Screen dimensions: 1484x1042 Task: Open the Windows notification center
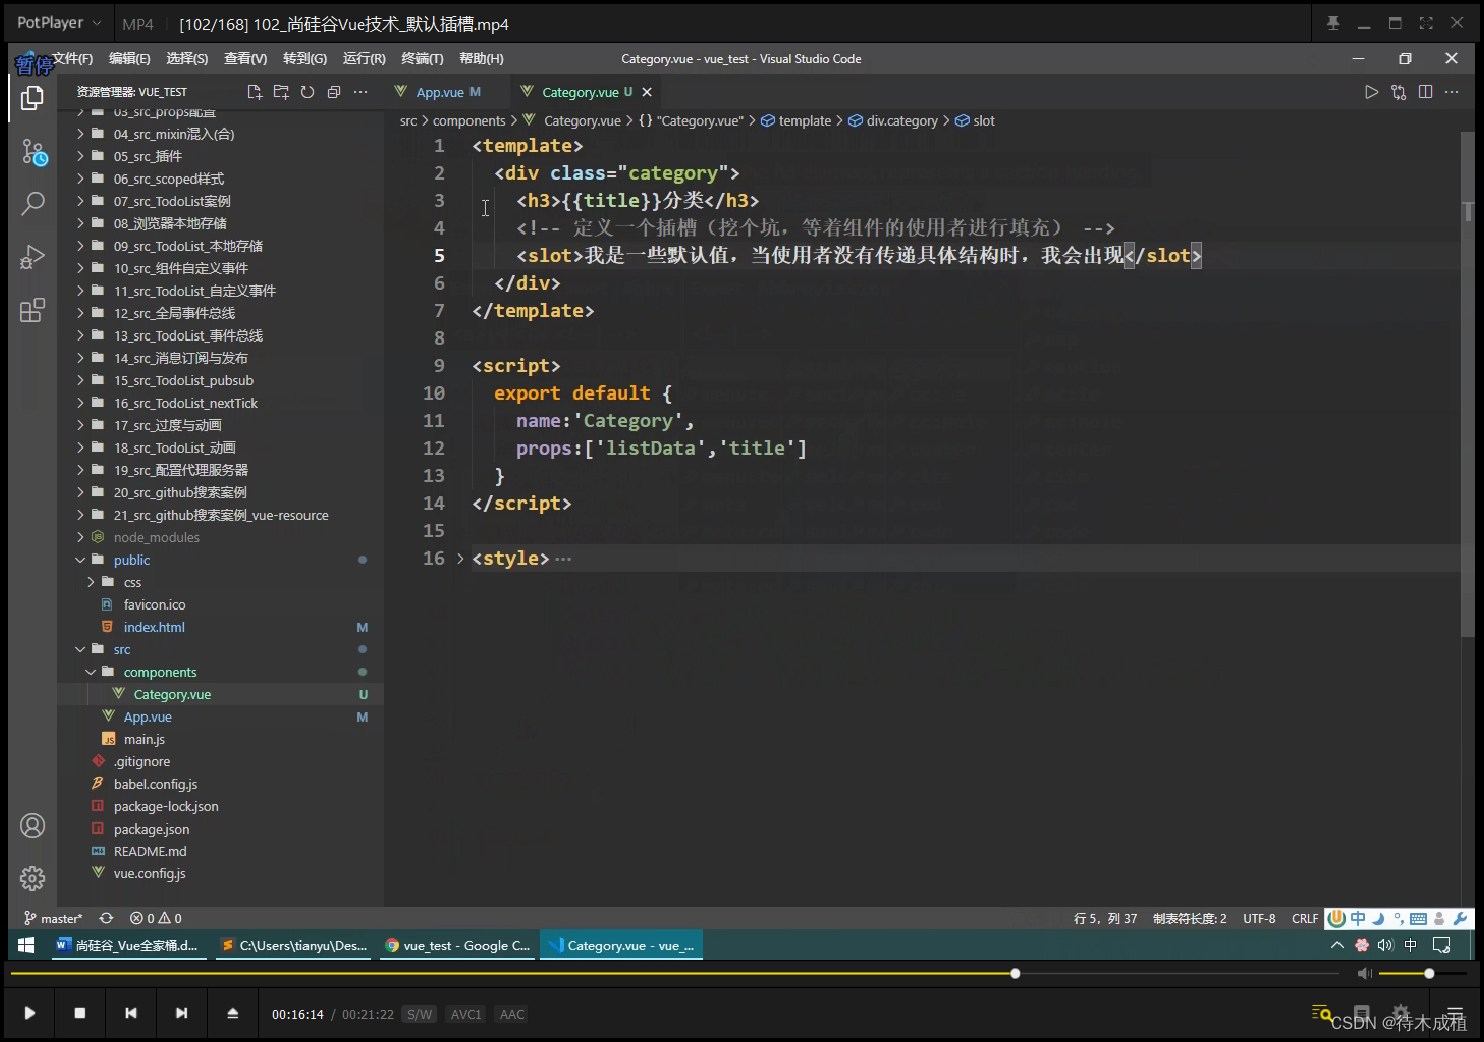(1441, 945)
